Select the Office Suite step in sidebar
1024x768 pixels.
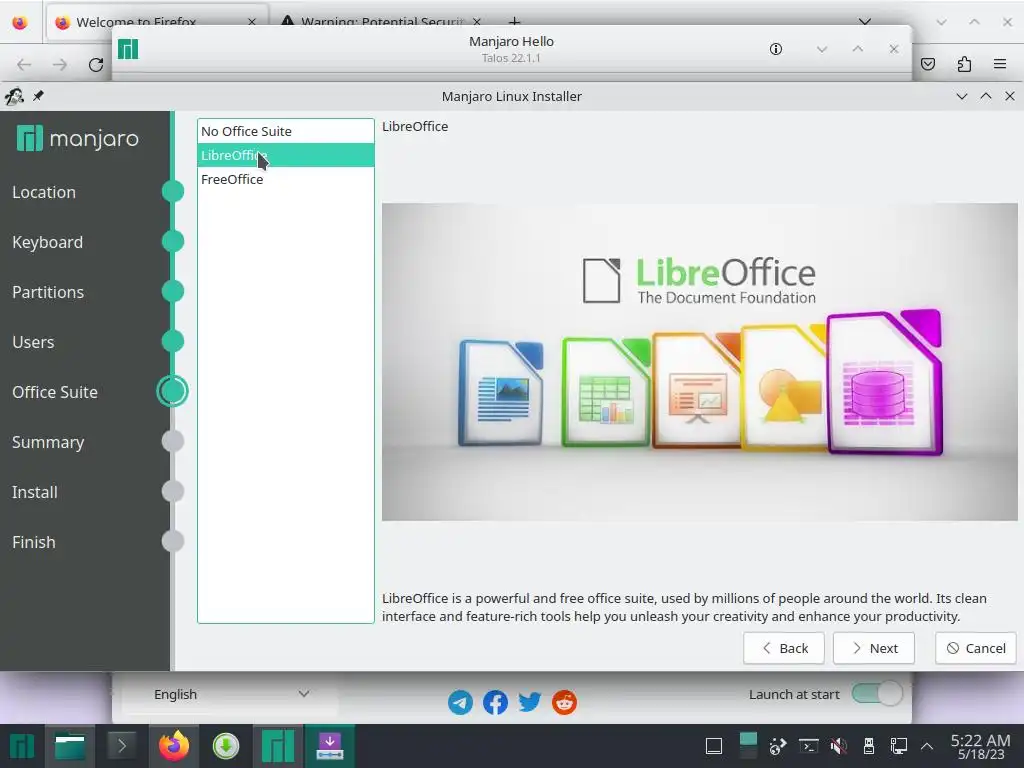coord(55,392)
